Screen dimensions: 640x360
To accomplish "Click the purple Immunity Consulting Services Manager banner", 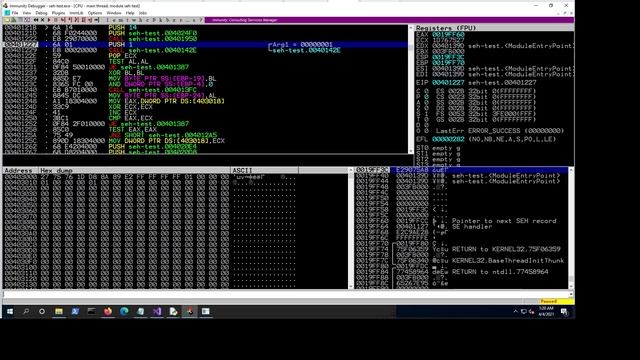I will point(389,20).
